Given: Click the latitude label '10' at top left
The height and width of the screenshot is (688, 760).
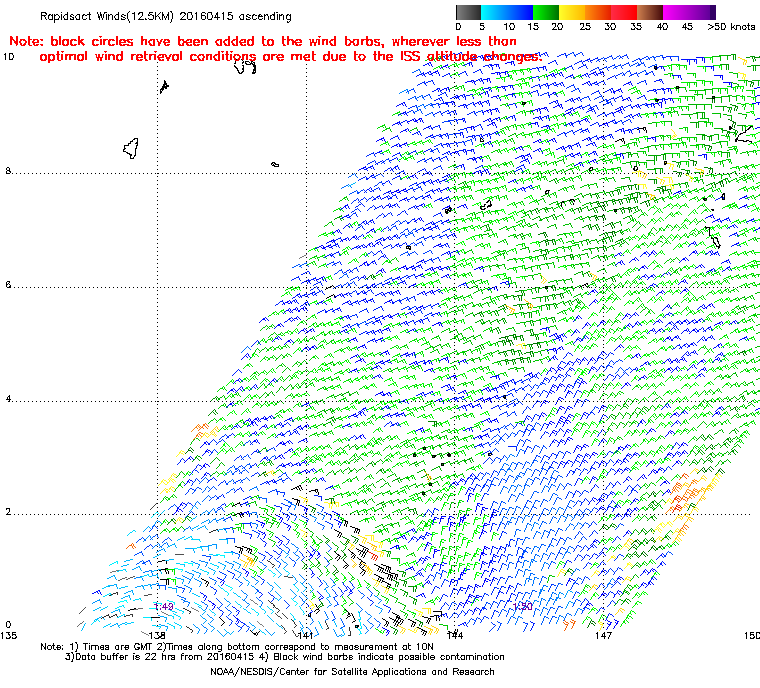Looking at the screenshot, I should point(9,57).
